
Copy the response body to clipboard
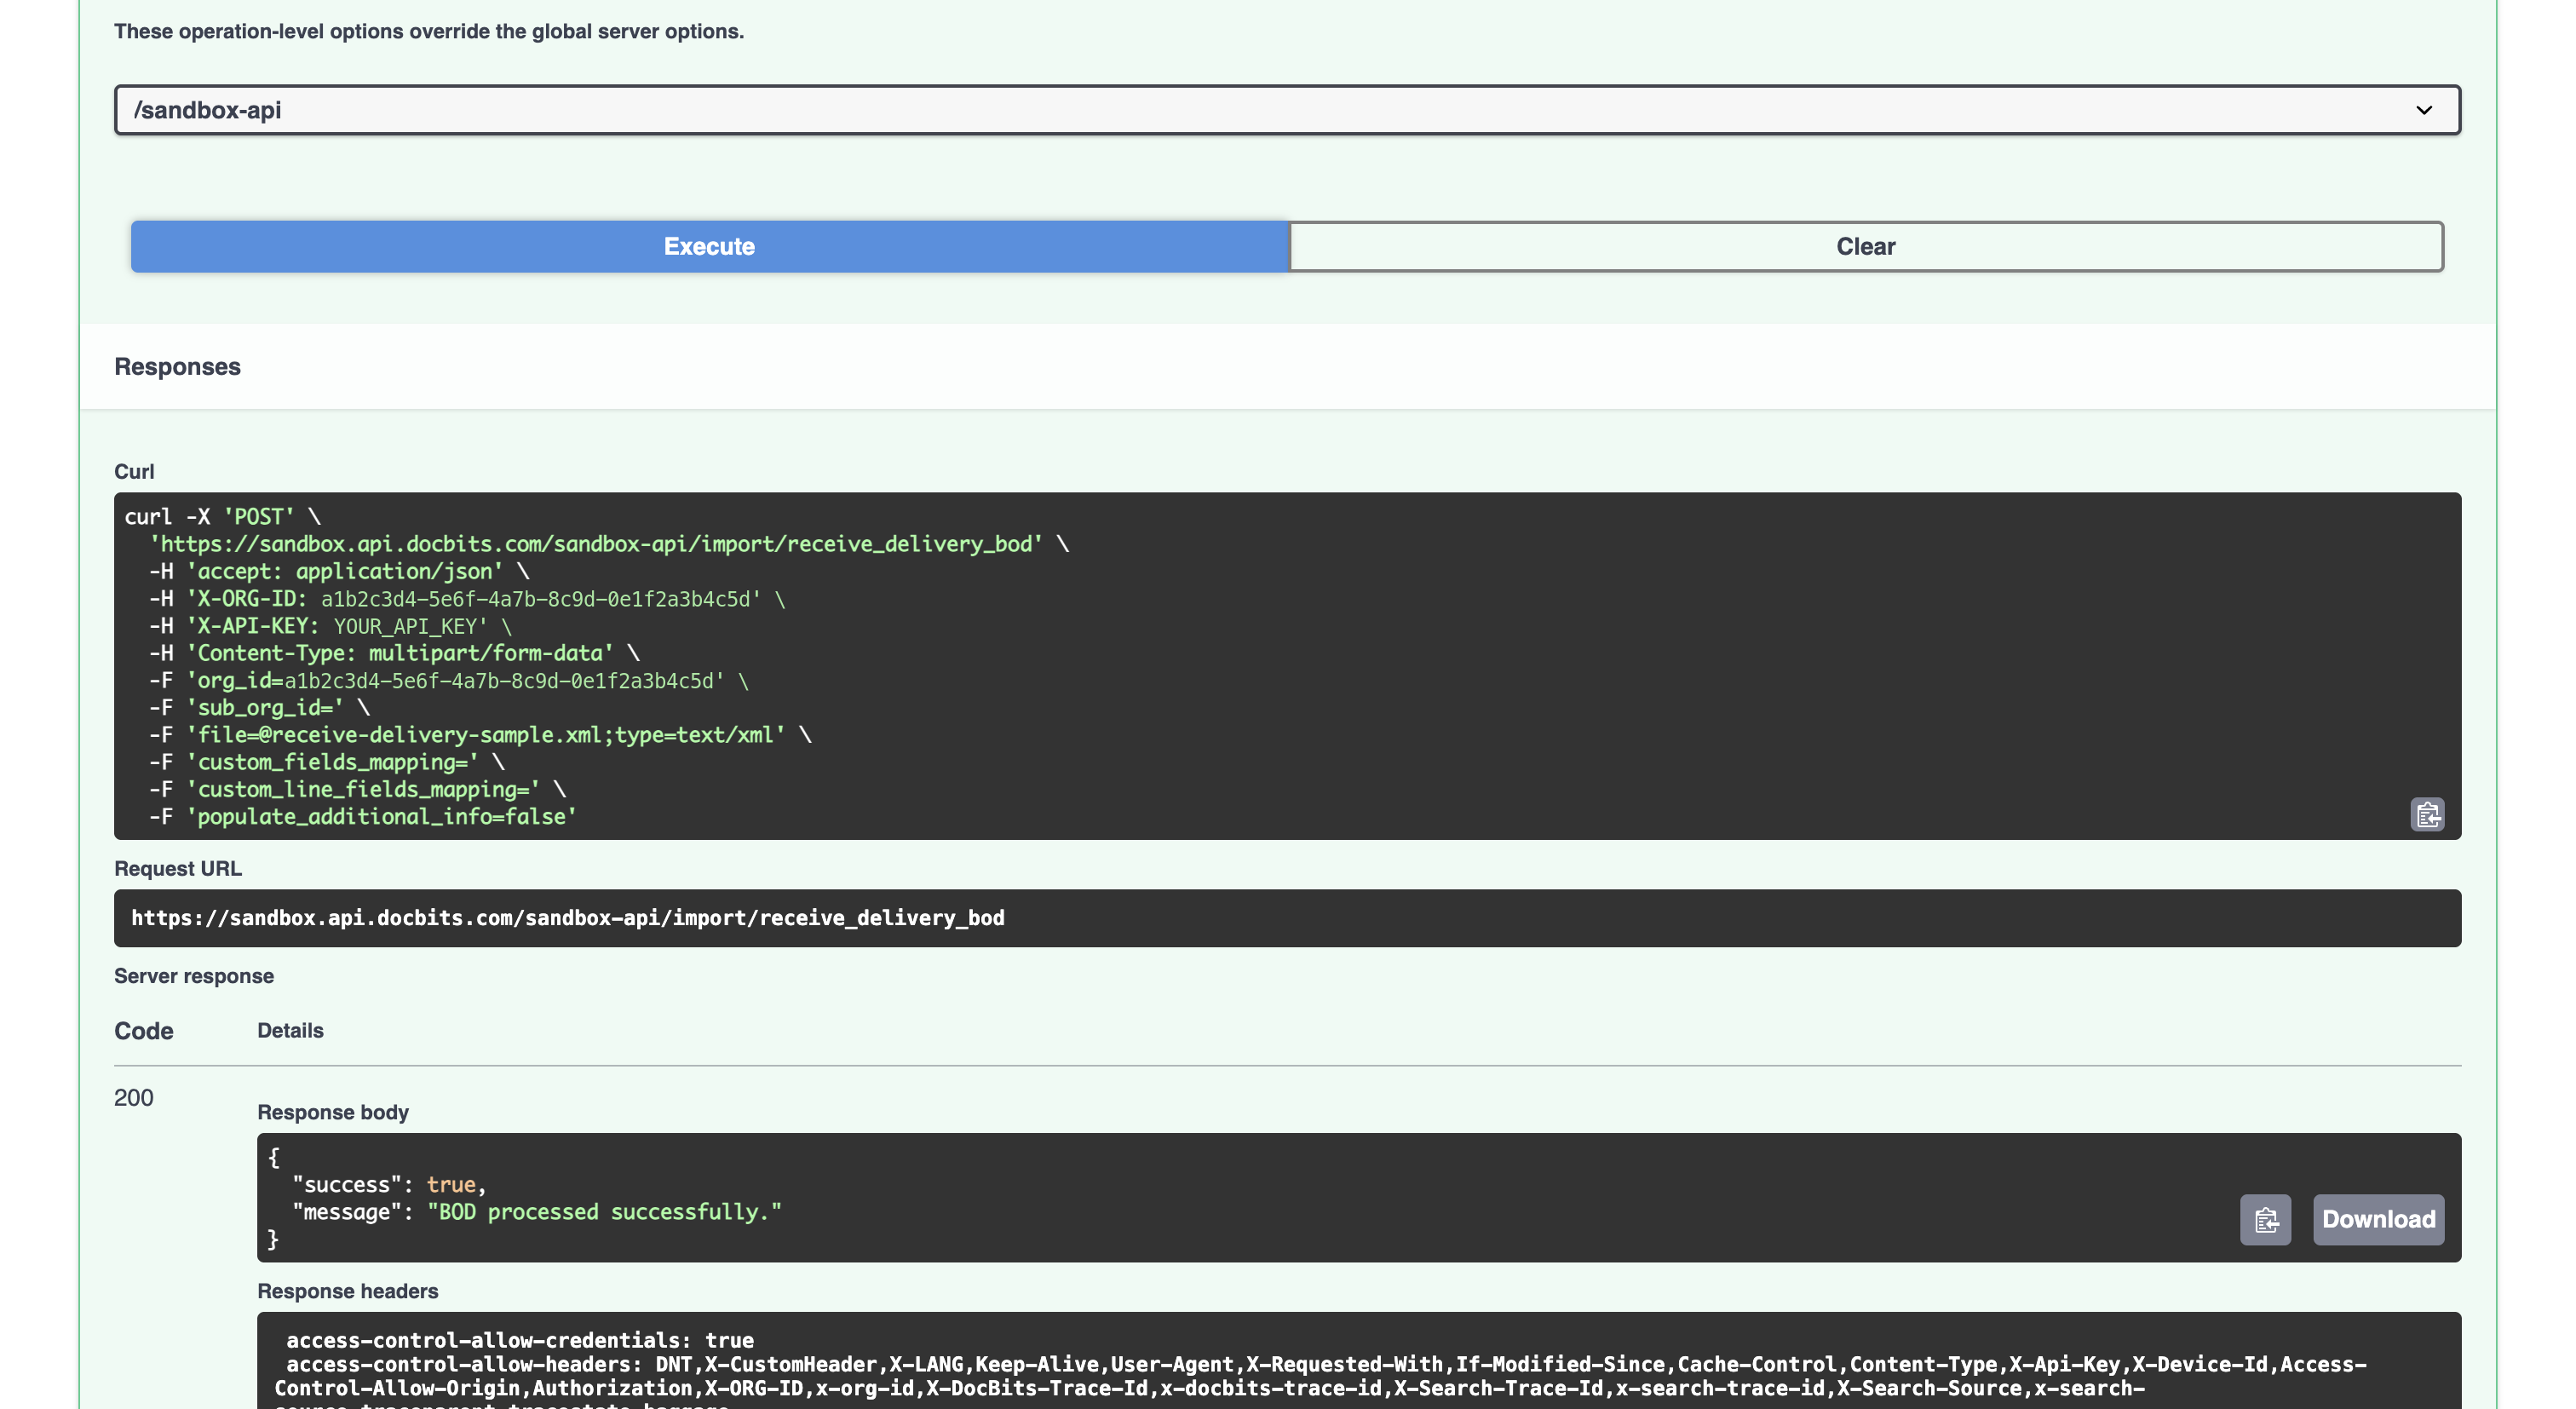2265,1219
